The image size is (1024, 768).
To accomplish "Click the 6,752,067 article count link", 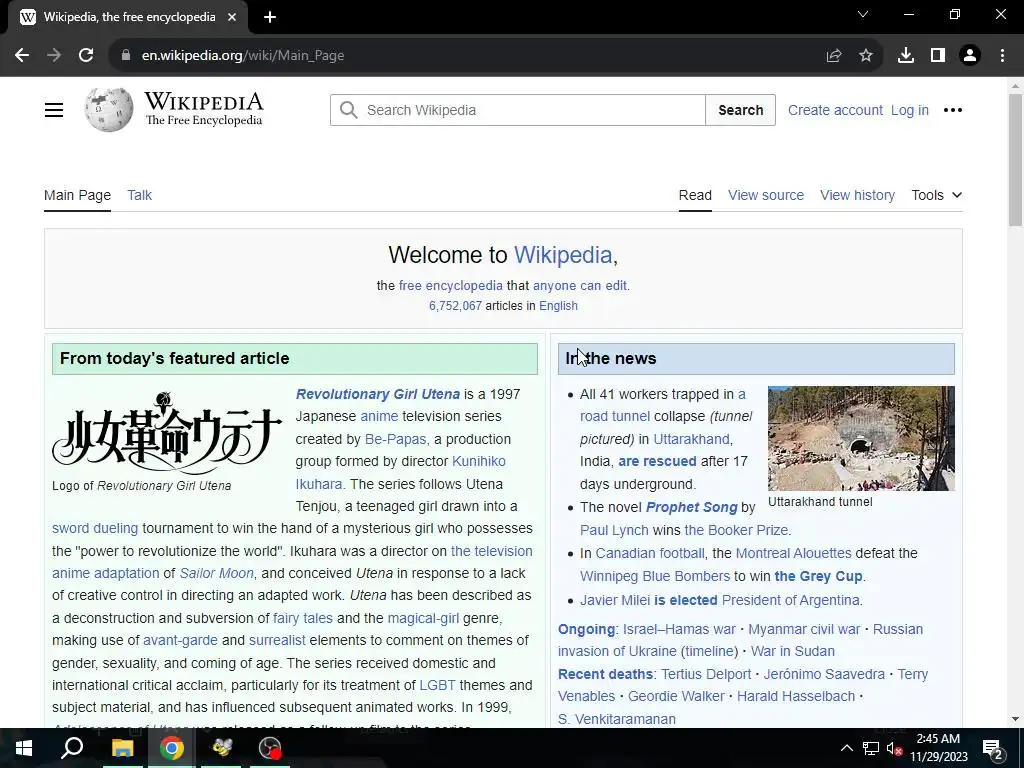I will pyautogui.click(x=455, y=306).
